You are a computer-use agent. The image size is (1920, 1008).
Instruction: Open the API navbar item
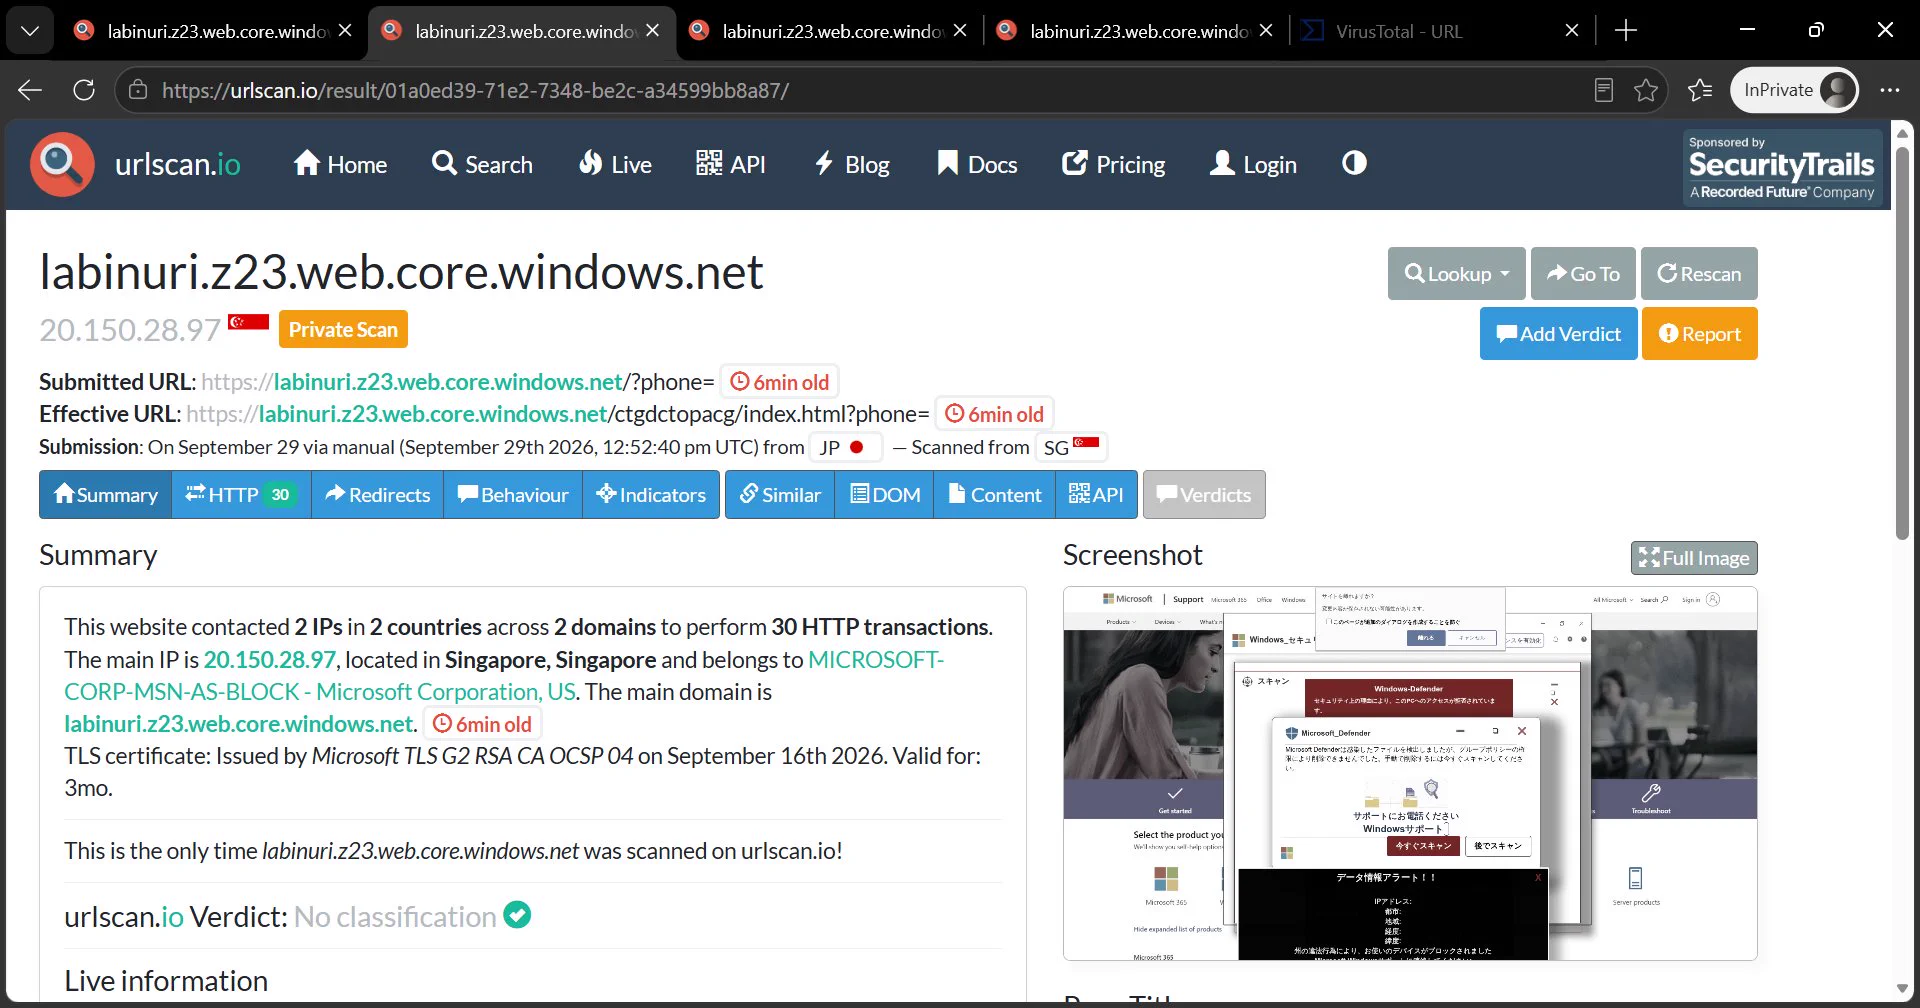pos(731,164)
